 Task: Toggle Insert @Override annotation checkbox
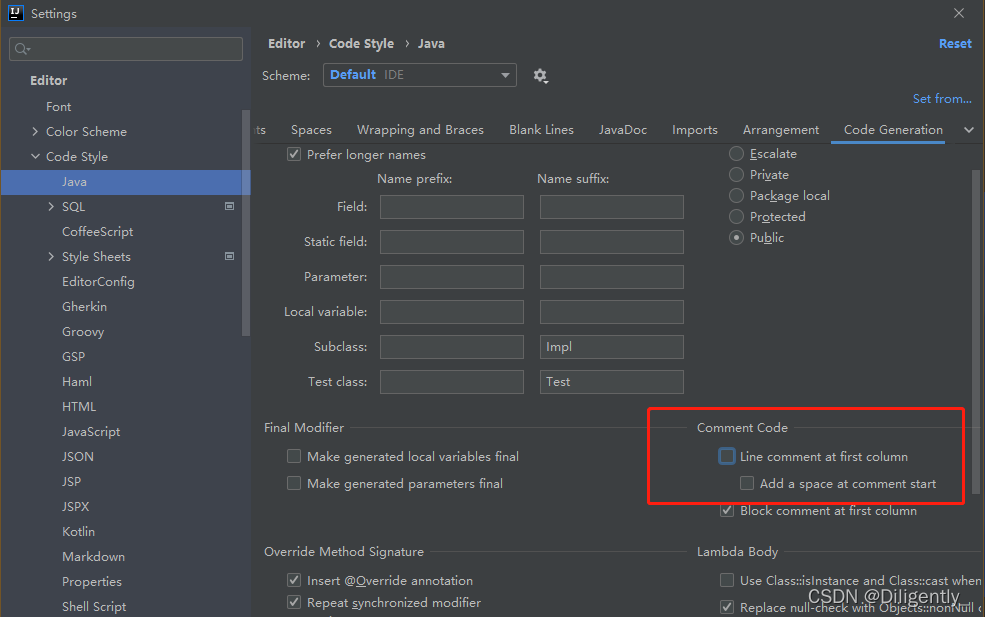294,580
